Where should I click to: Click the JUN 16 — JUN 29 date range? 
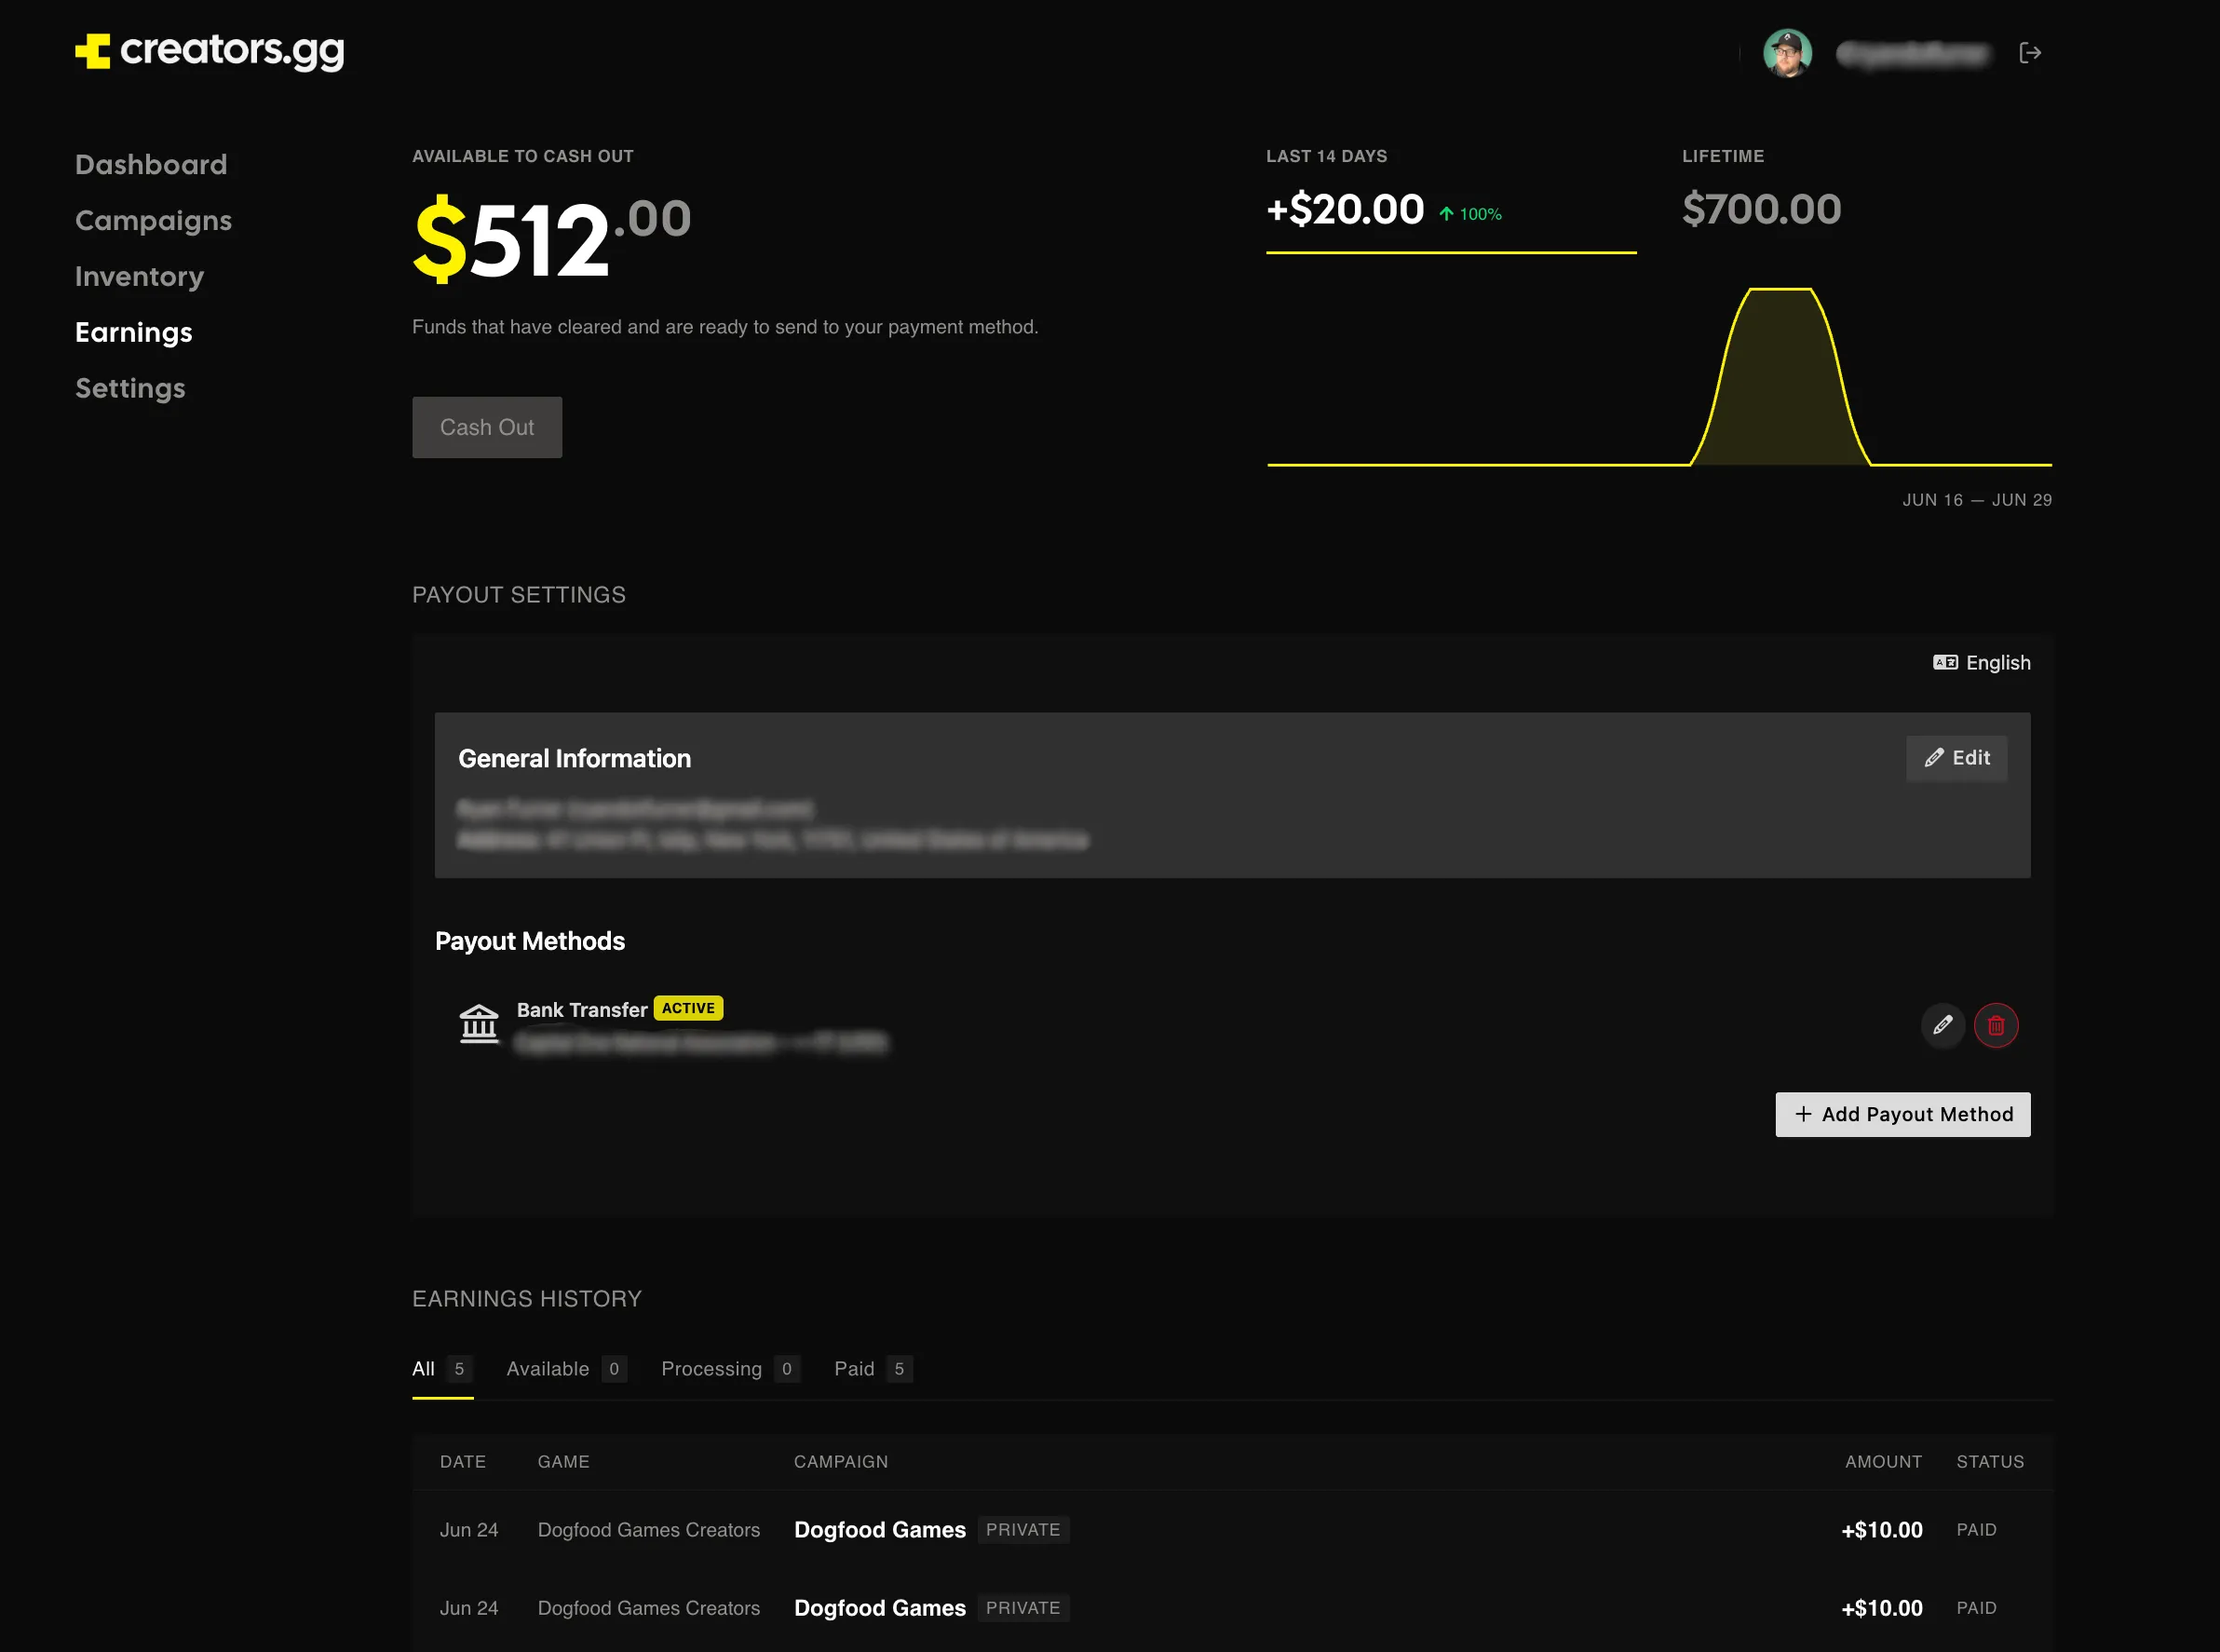coord(1977,500)
